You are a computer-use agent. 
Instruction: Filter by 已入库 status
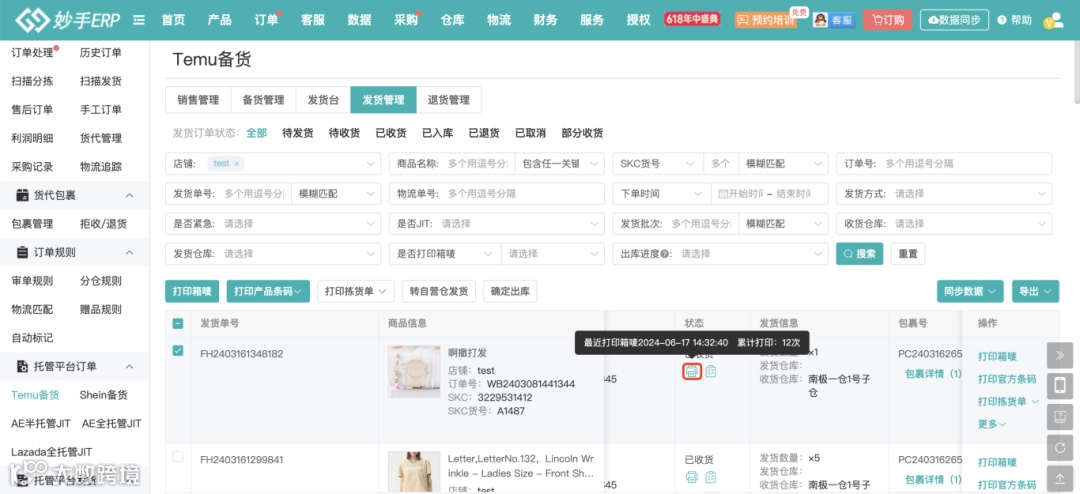437,133
